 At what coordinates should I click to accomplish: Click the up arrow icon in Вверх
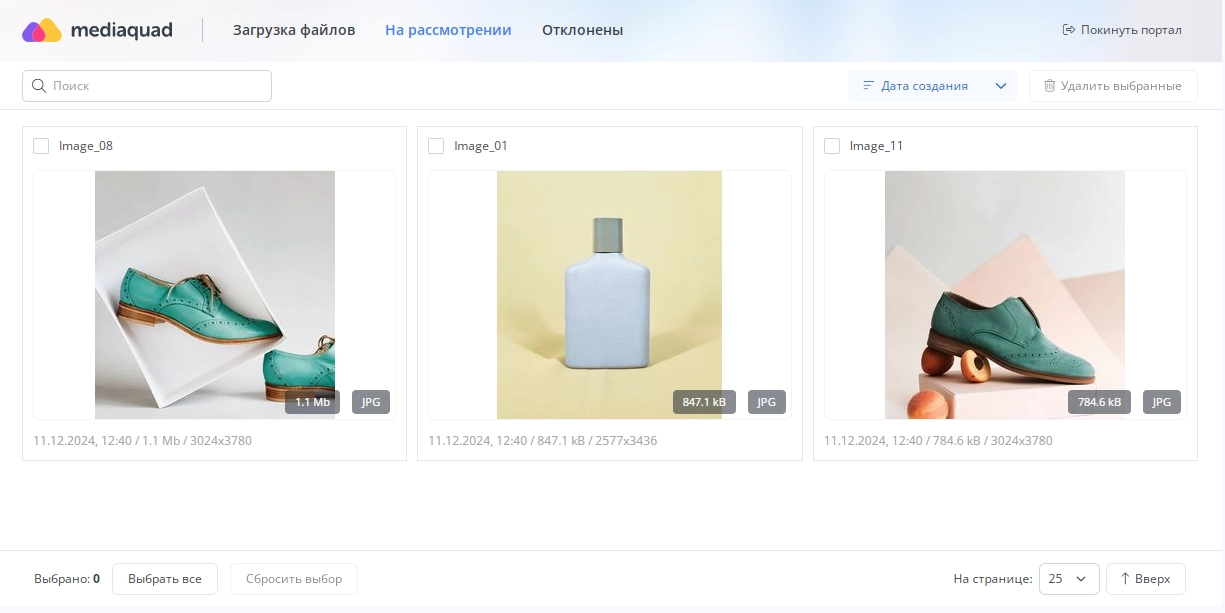1124,579
